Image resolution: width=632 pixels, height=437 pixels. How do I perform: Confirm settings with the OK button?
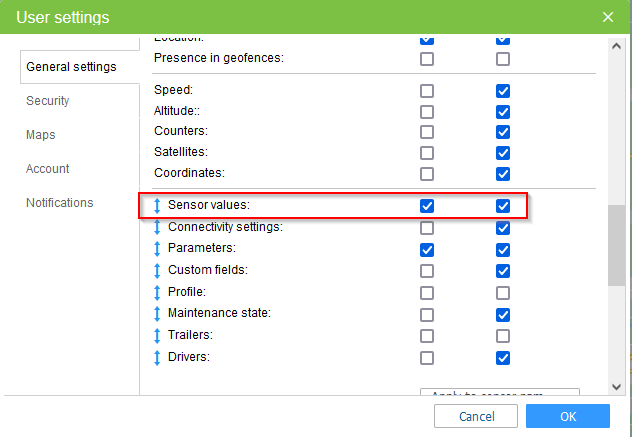[568, 416]
